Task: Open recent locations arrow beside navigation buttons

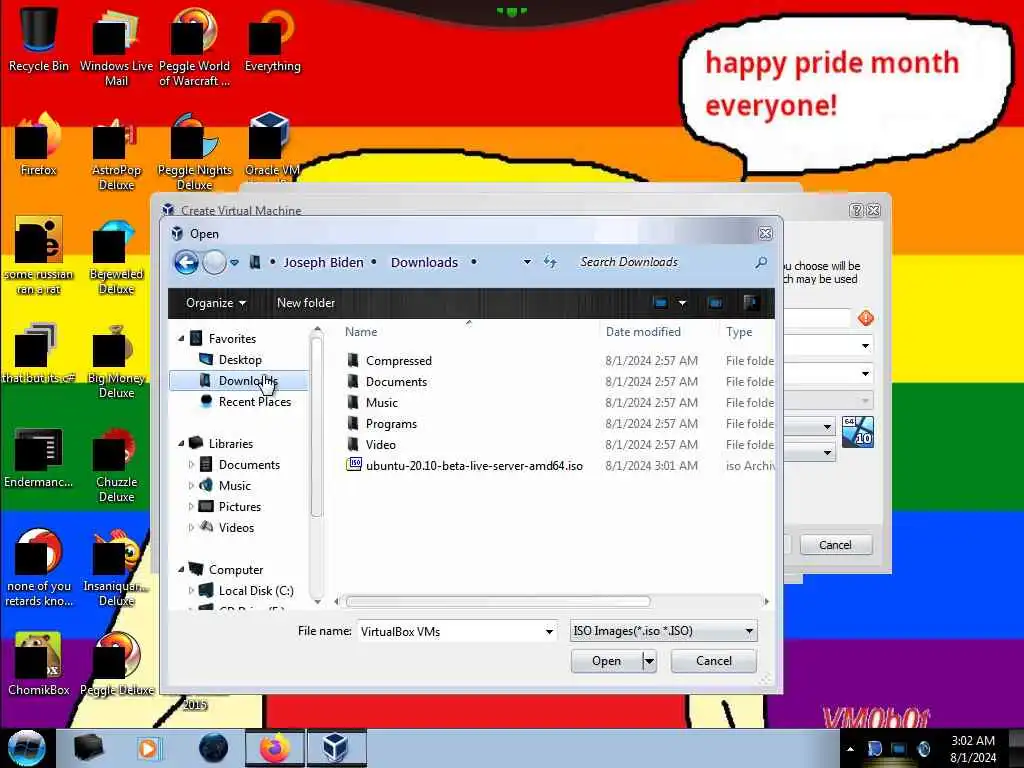Action: [234, 263]
